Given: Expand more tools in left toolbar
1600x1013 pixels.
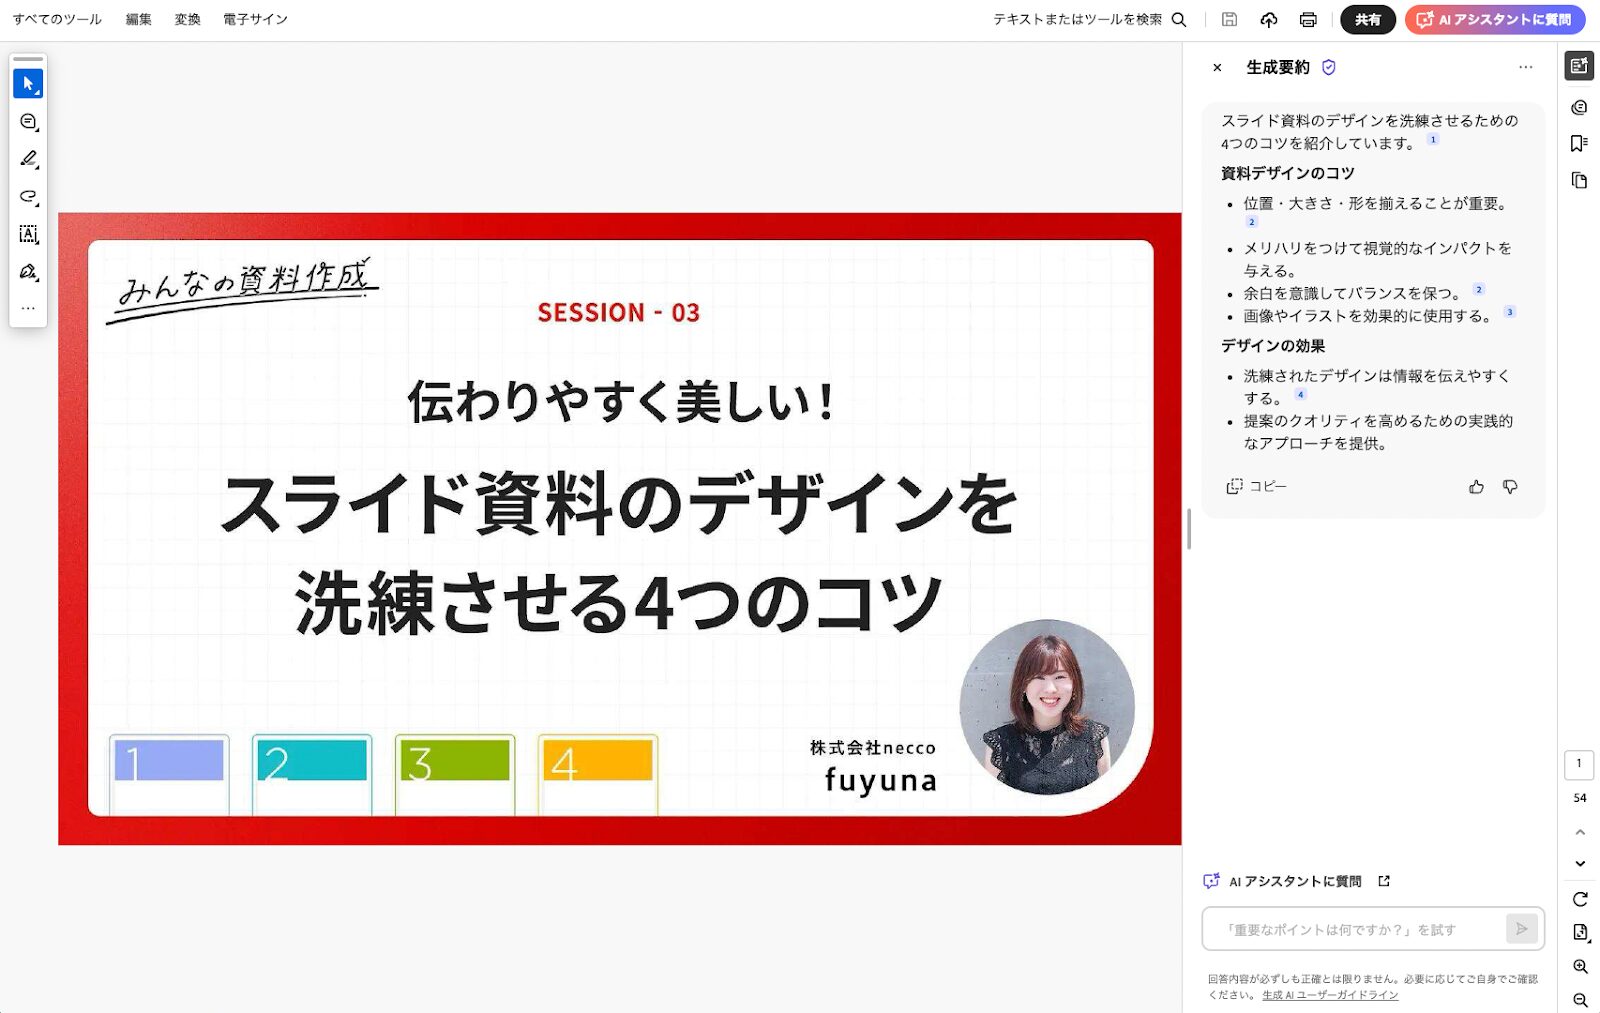Looking at the screenshot, I should tap(28, 308).
